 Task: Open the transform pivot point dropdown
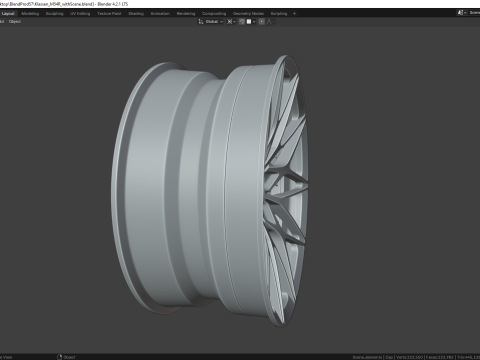click(x=231, y=22)
